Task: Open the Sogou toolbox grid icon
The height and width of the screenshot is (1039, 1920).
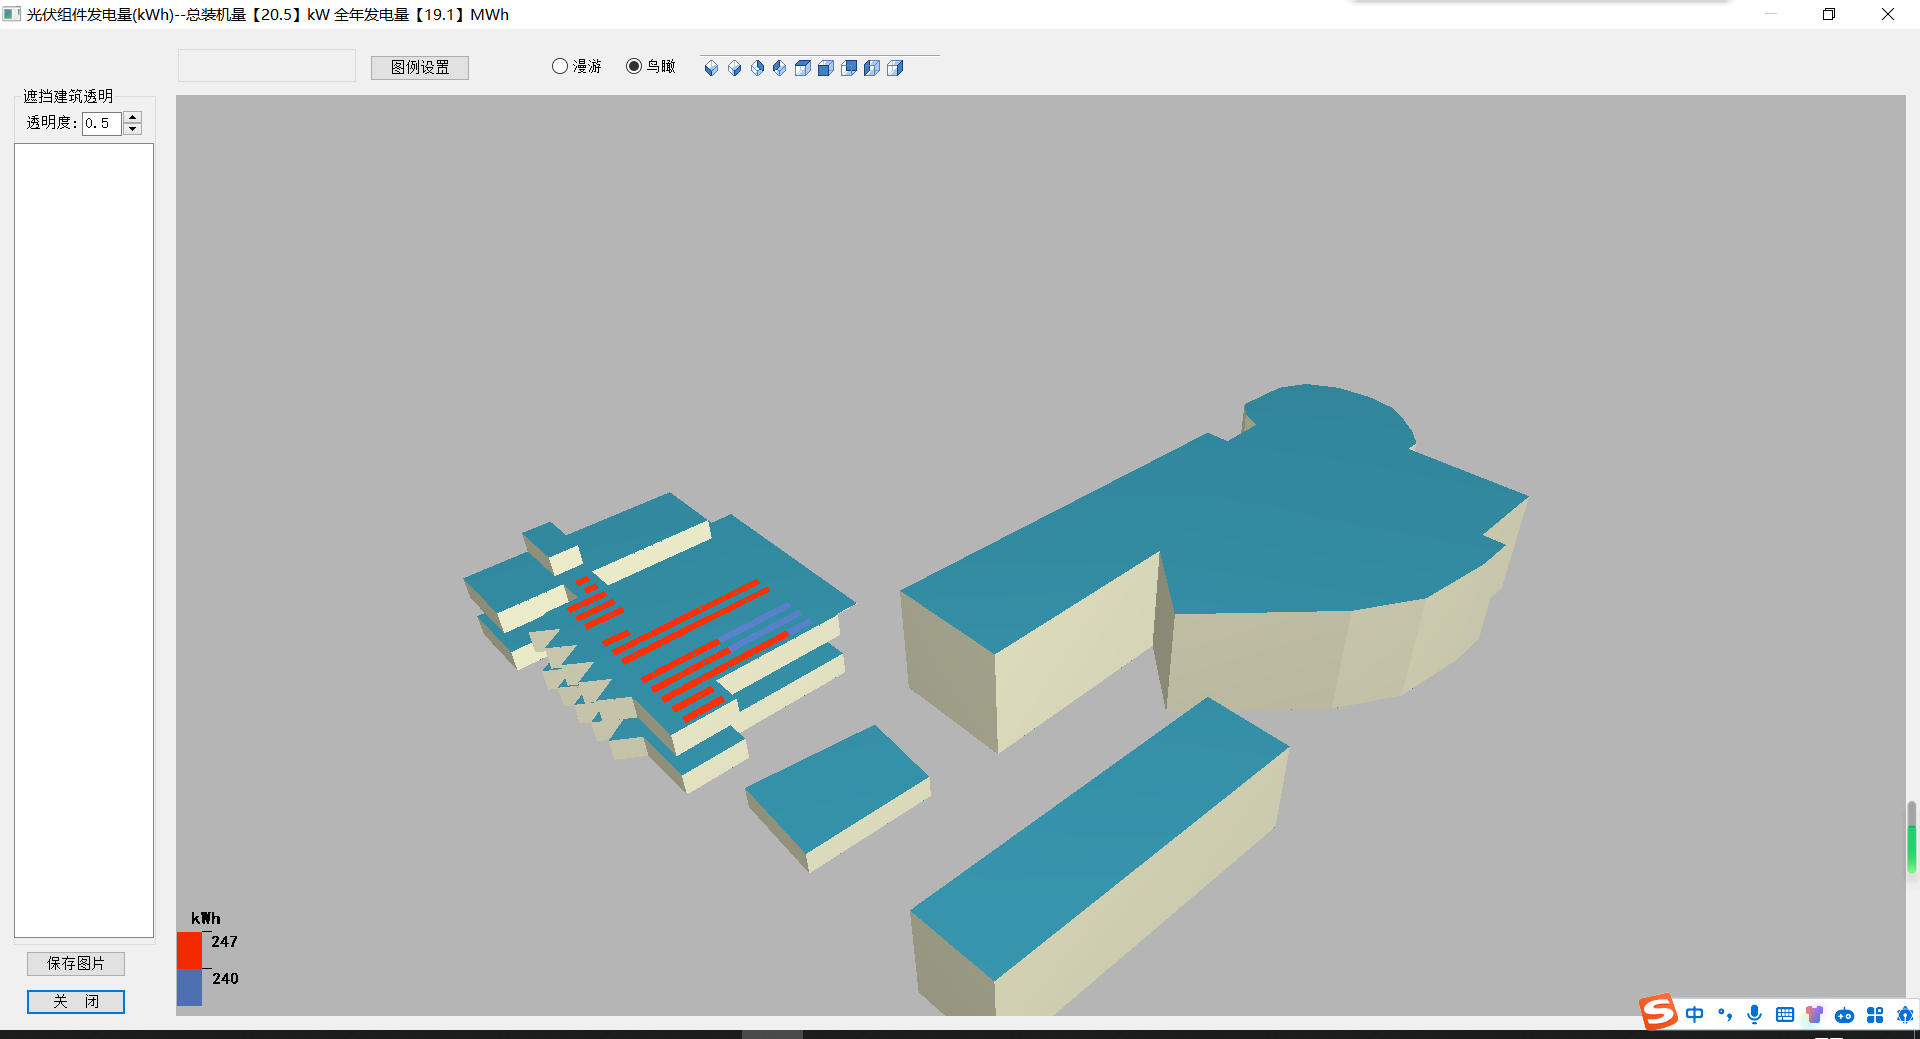Action: pyautogui.click(x=1875, y=1015)
